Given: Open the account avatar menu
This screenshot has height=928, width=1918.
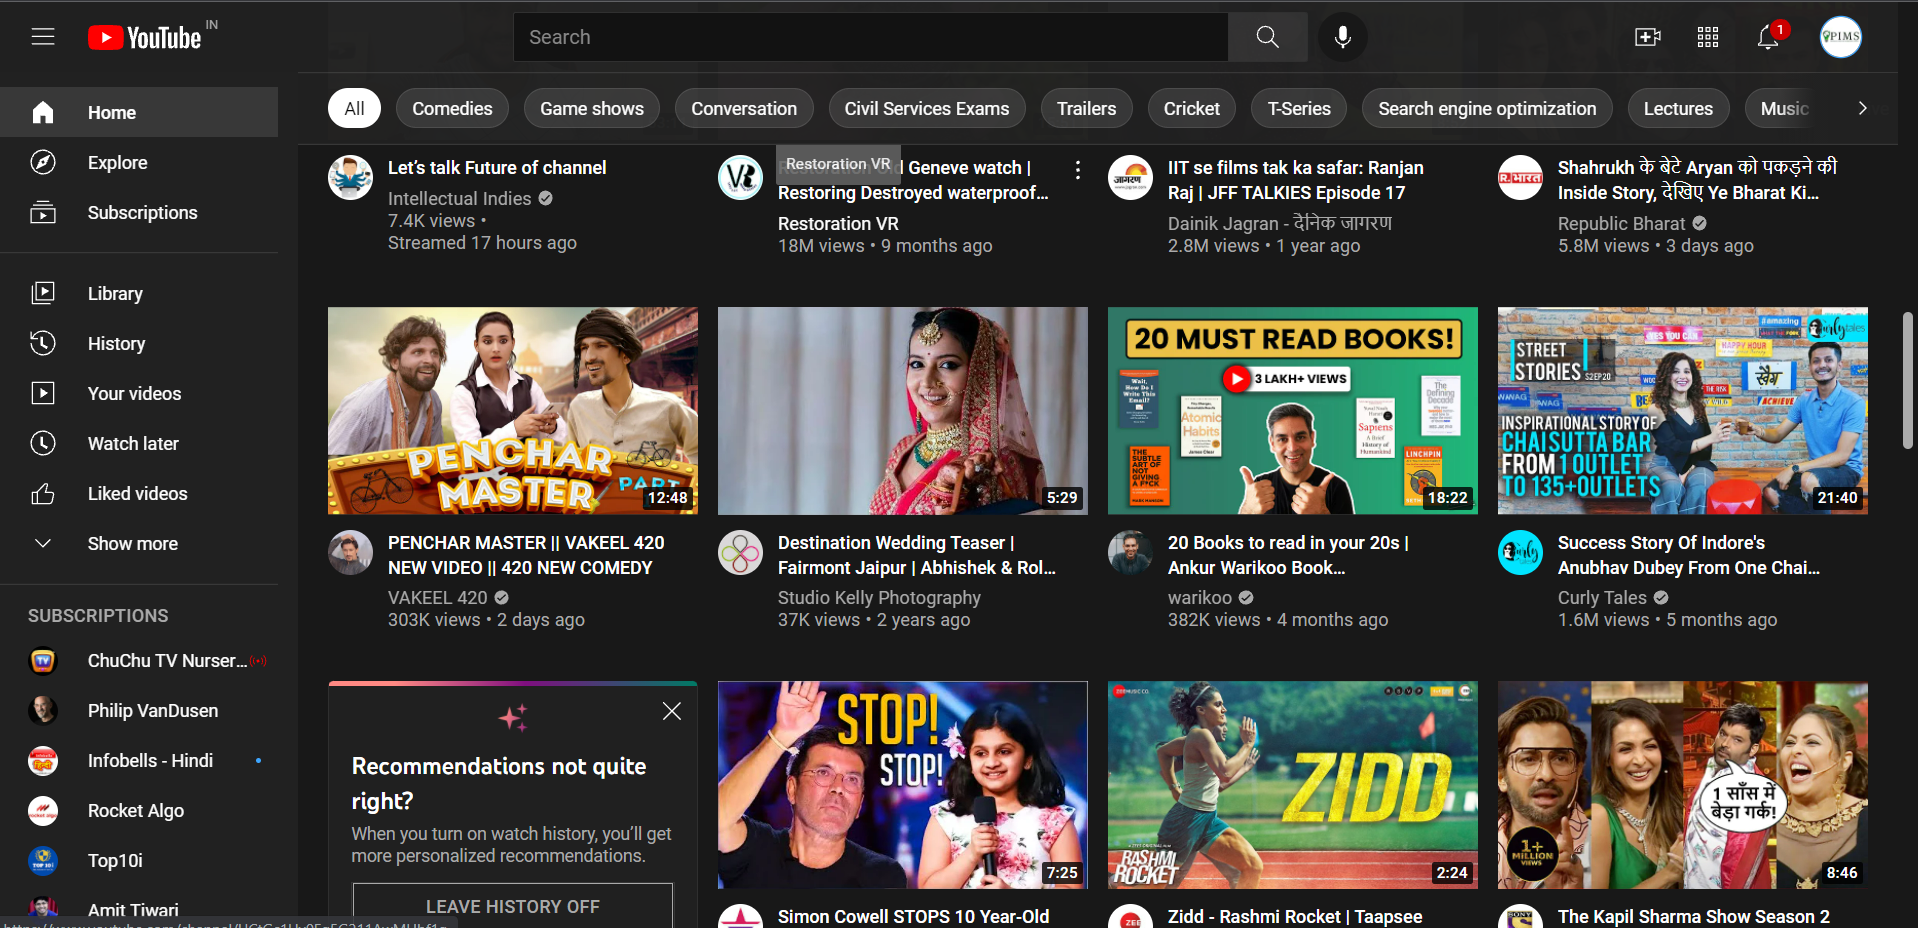Looking at the screenshot, I should (x=1840, y=37).
